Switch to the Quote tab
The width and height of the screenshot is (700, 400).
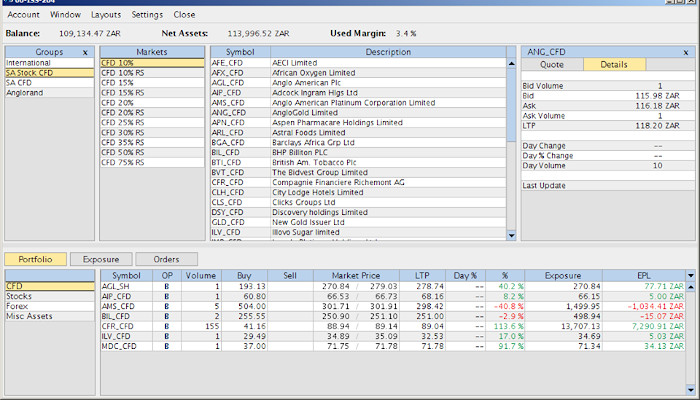coord(552,64)
